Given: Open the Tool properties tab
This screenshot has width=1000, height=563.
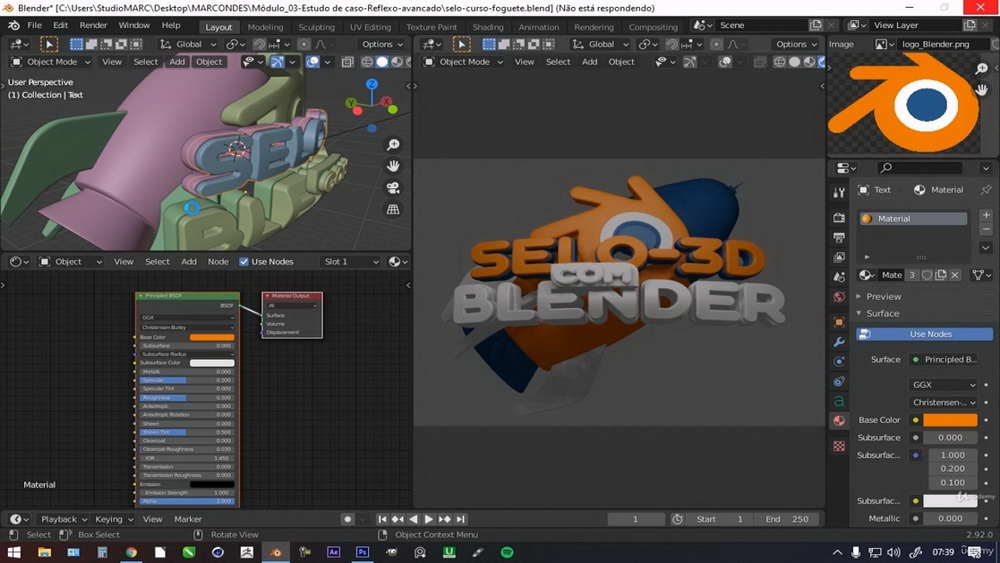Looking at the screenshot, I should (839, 192).
